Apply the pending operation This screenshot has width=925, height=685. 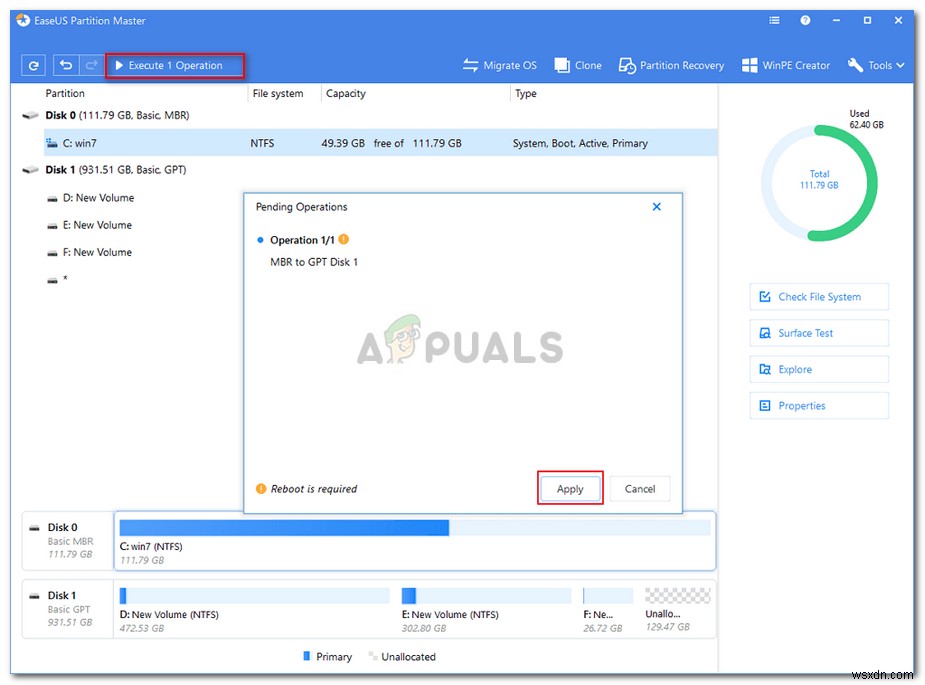point(570,489)
